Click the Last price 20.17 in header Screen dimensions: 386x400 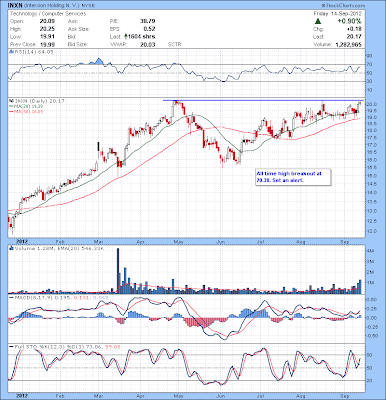pyautogui.click(x=354, y=36)
